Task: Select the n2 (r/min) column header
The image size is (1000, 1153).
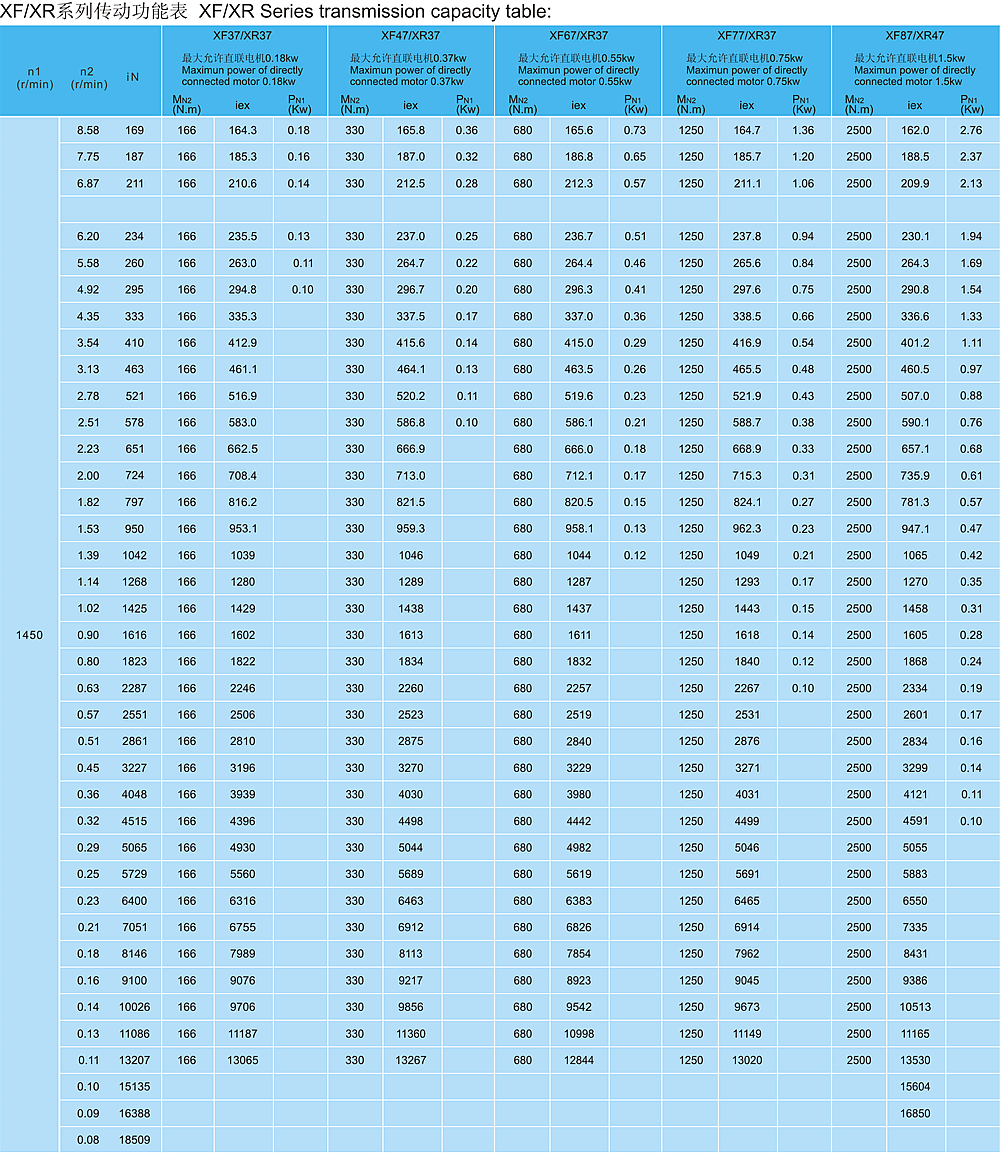Action: pos(88,78)
